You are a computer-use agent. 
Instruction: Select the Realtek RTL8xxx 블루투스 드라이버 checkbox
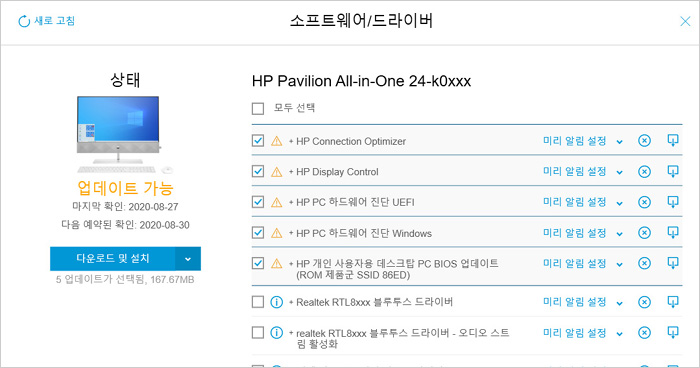point(258,302)
